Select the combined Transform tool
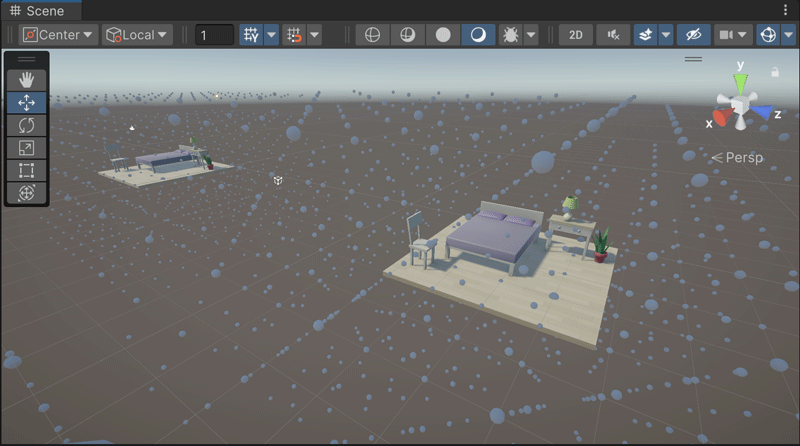This screenshot has height=446, width=800. 26,193
